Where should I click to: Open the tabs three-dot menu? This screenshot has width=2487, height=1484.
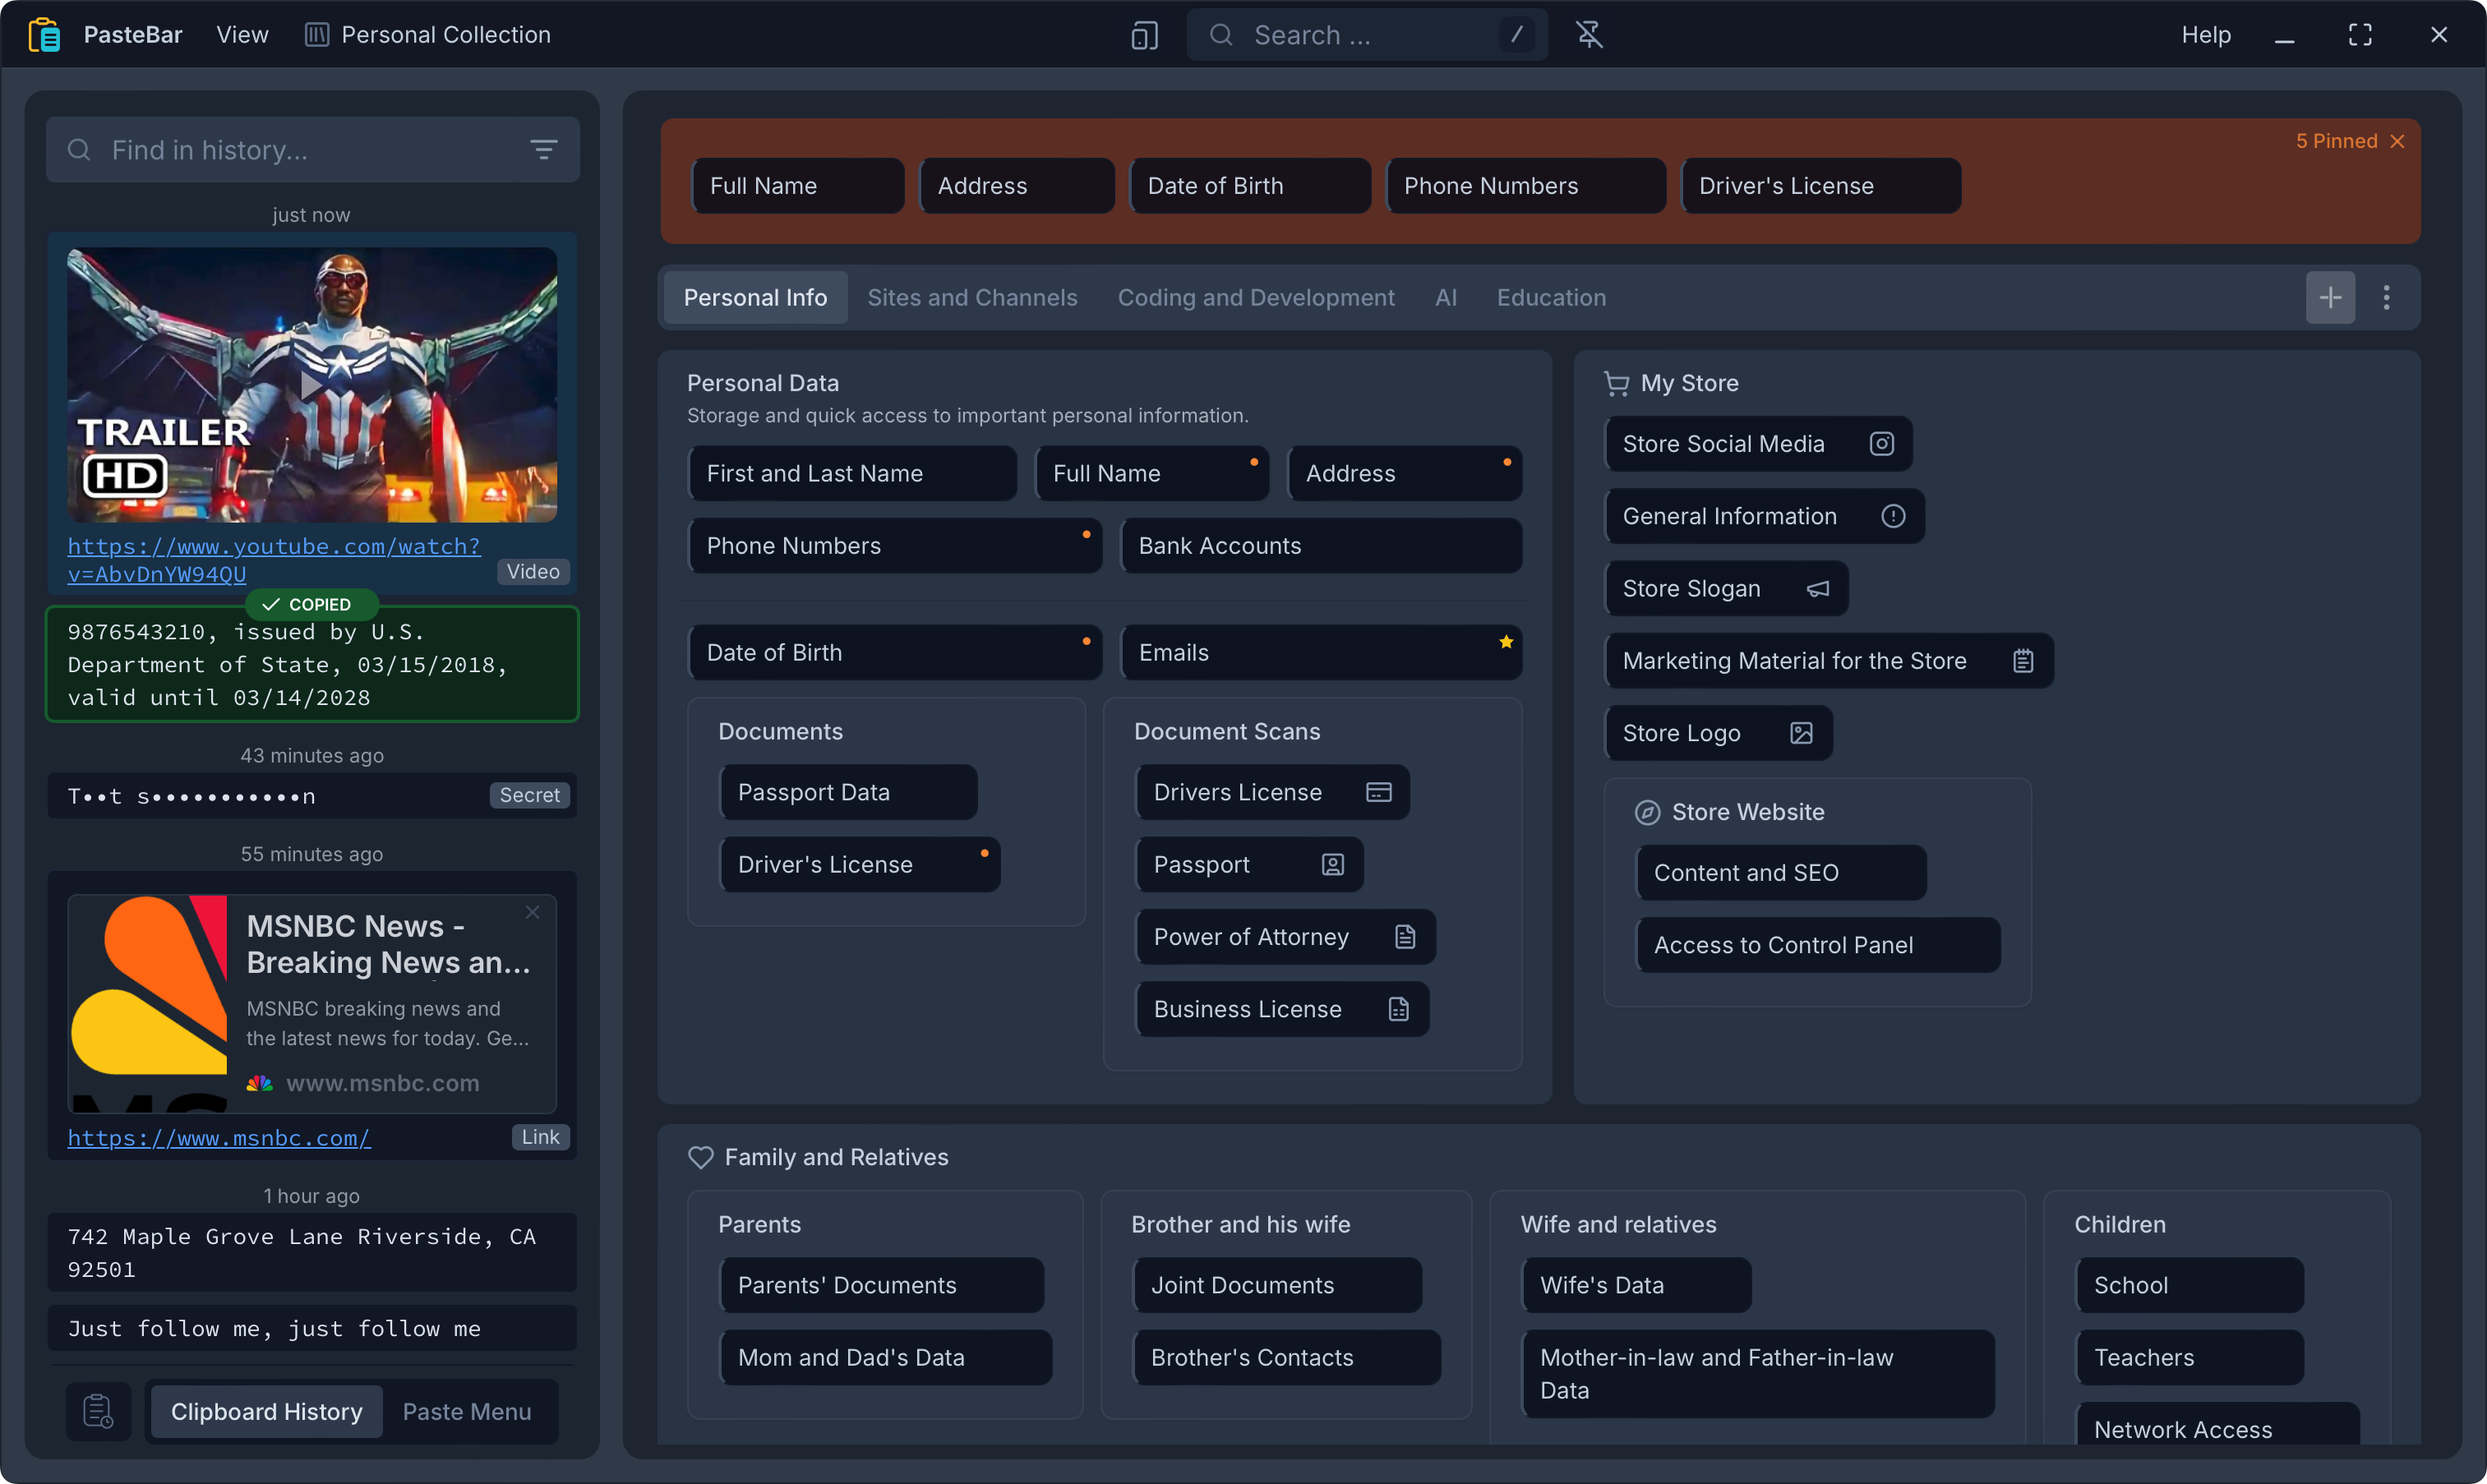(x=2386, y=297)
